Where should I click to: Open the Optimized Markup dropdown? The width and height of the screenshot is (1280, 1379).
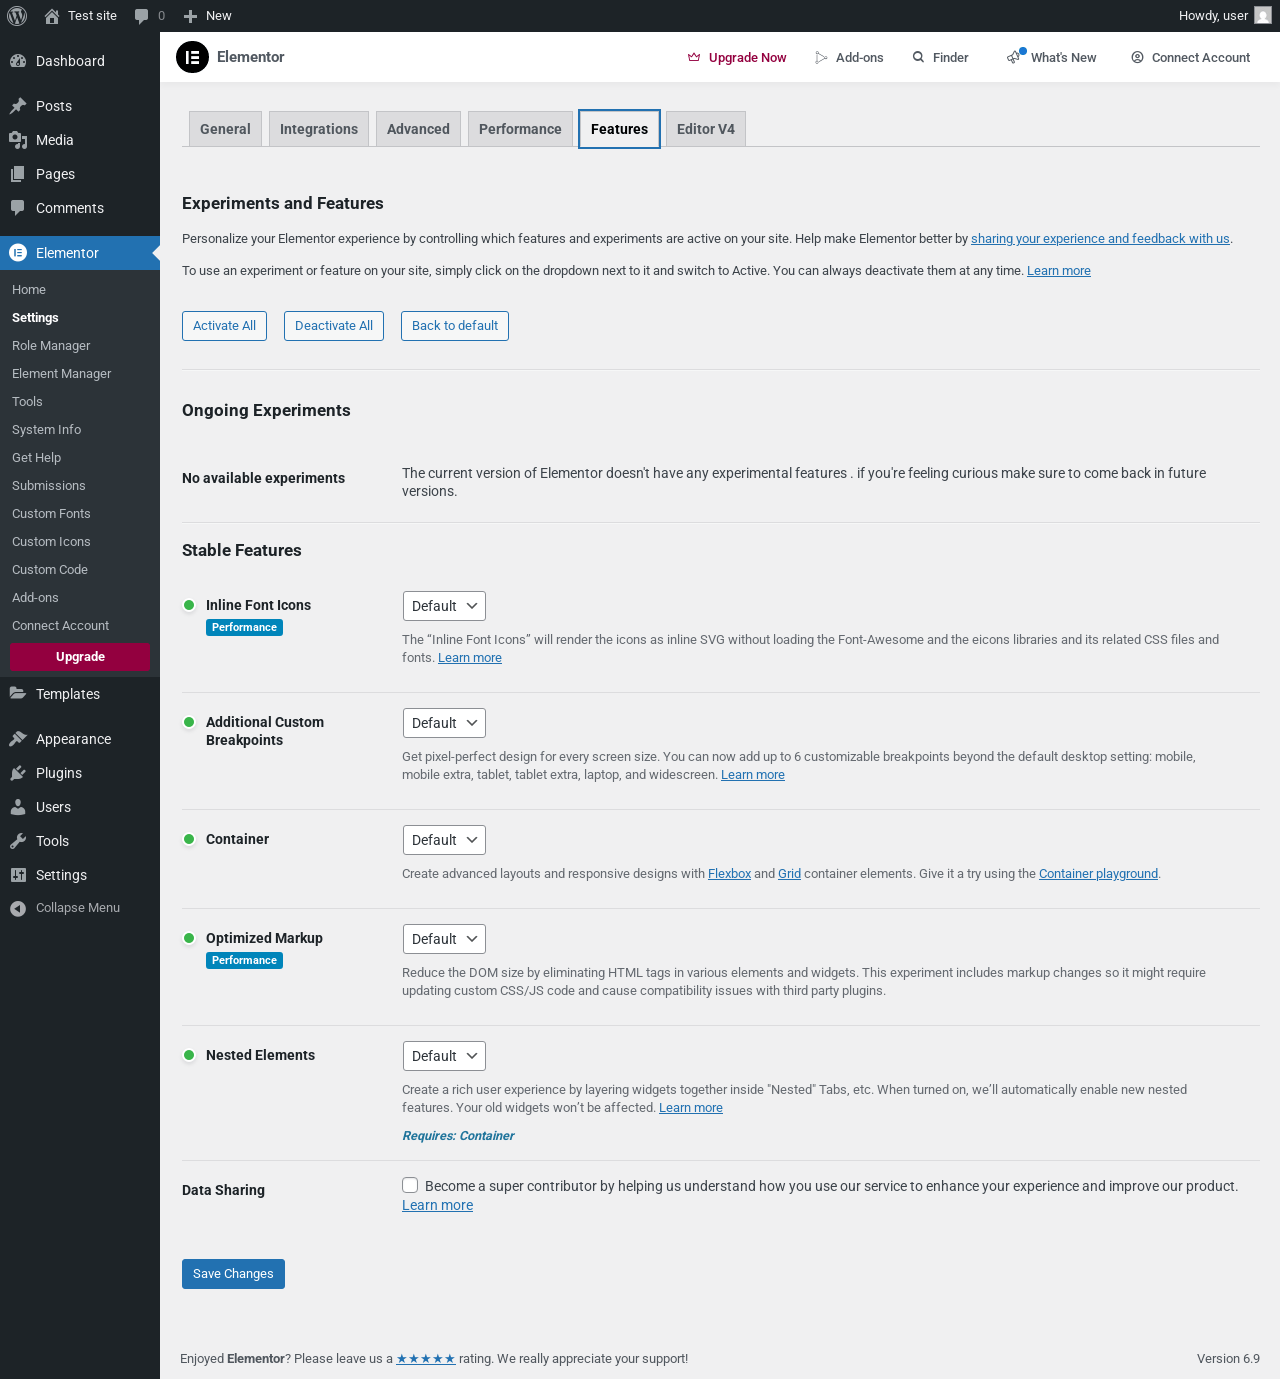[x=444, y=939]
